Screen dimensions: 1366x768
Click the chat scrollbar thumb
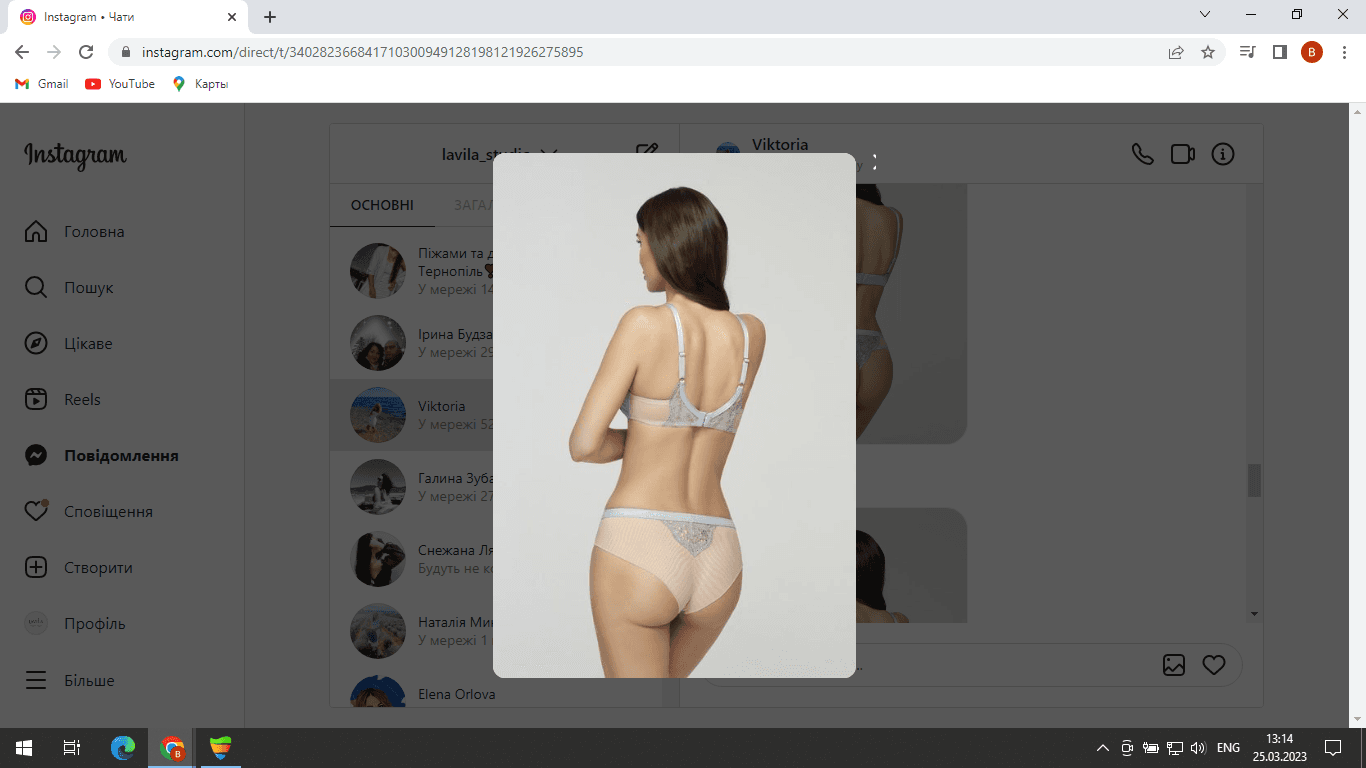click(x=1254, y=480)
